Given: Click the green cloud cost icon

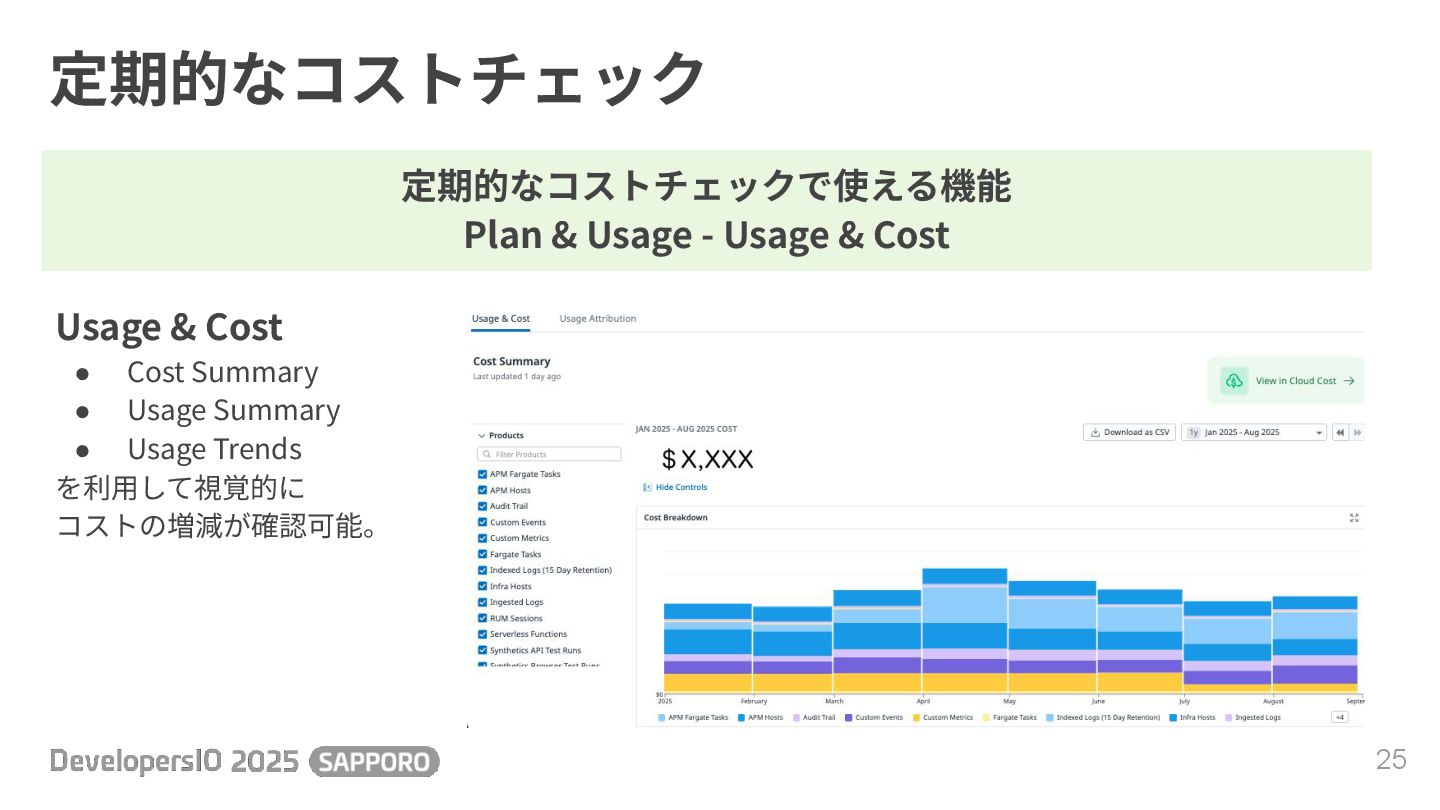Looking at the screenshot, I should (x=1234, y=381).
